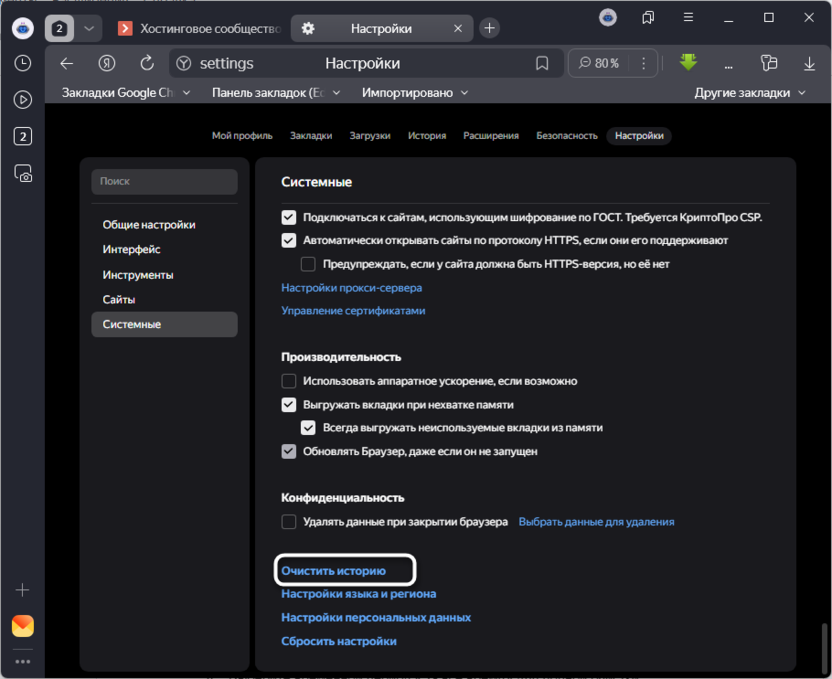The image size is (832, 679).
Task: Click Очистить историю link
Action: pyautogui.click(x=334, y=571)
